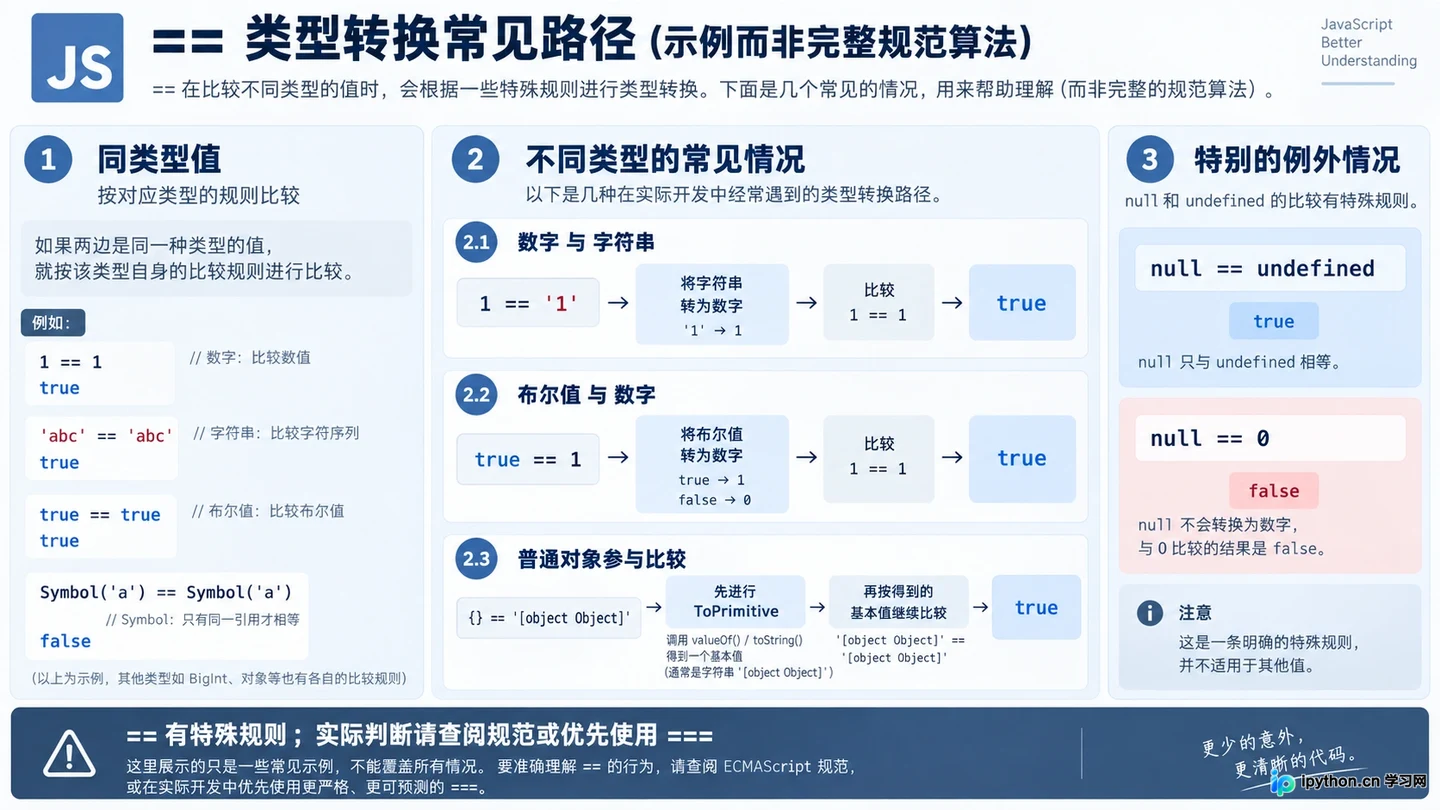Click the red false badge under "null == 0"
Viewport: 1440px width, 810px height.
[x=1273, y=491]
